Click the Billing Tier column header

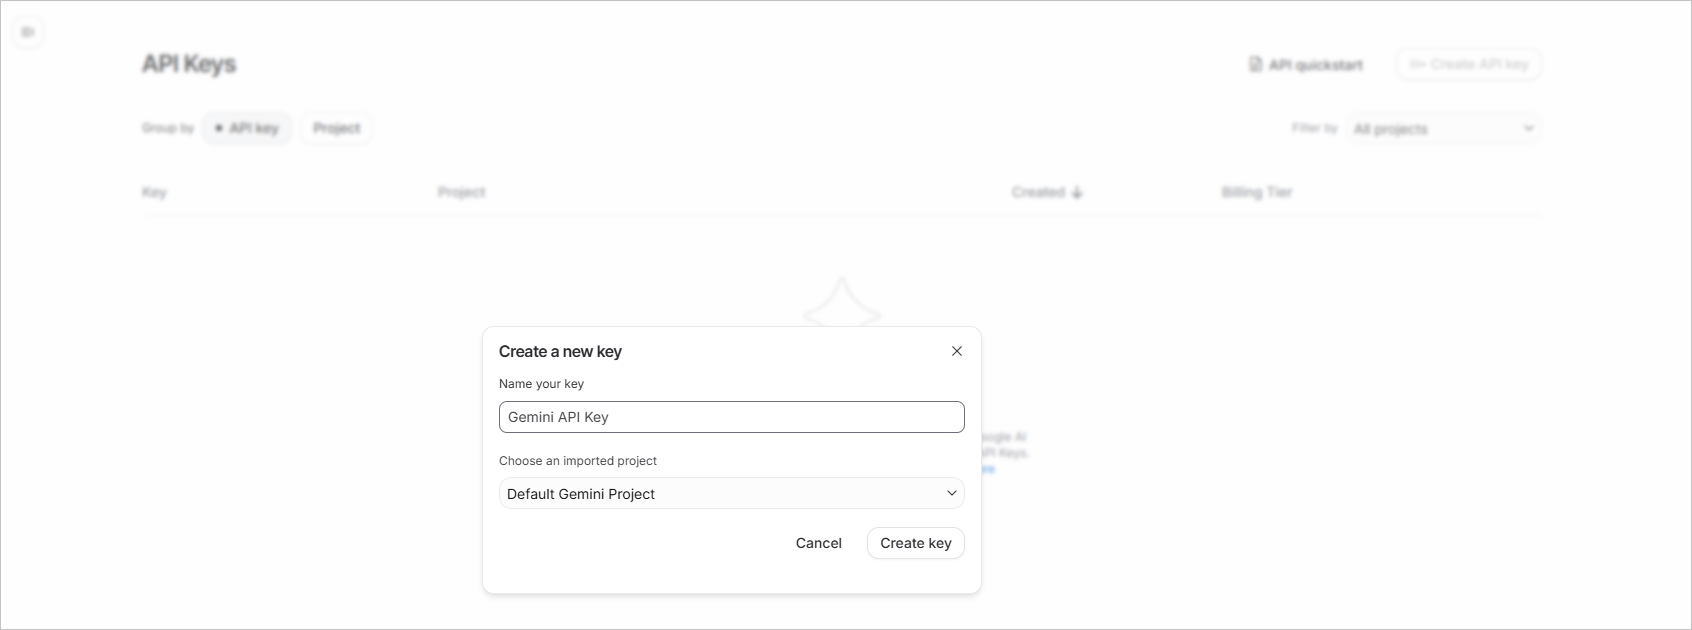pyautogui.click(x=1257, y=192)
